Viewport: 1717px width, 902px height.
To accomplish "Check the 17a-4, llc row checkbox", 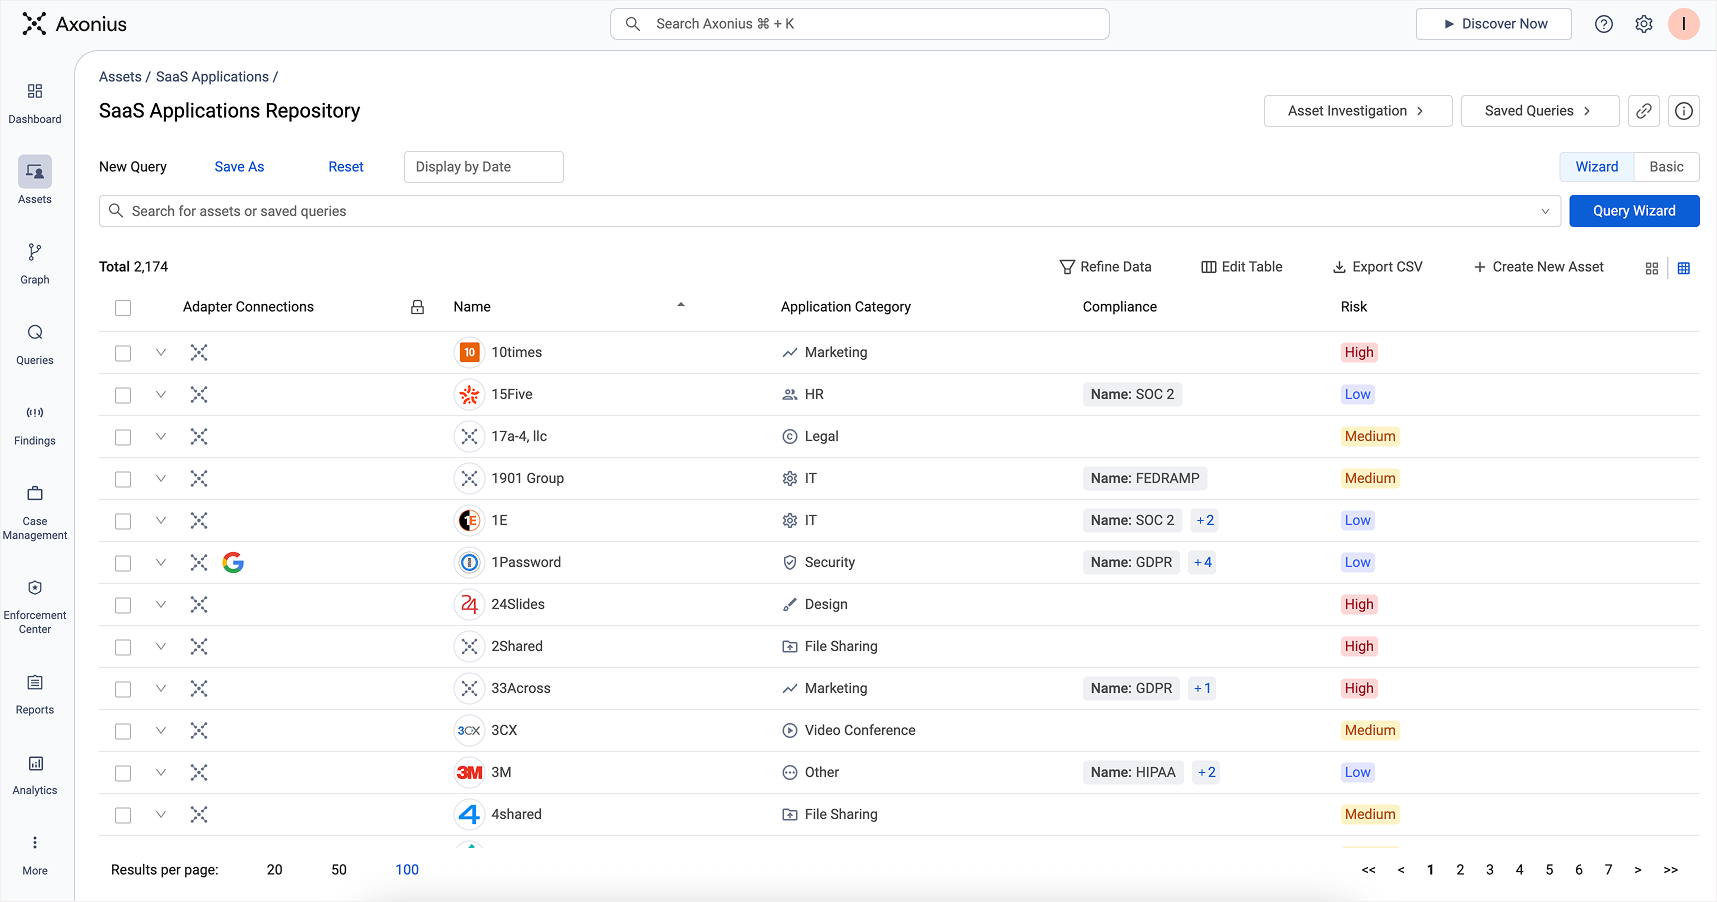I will coord(123,437).
